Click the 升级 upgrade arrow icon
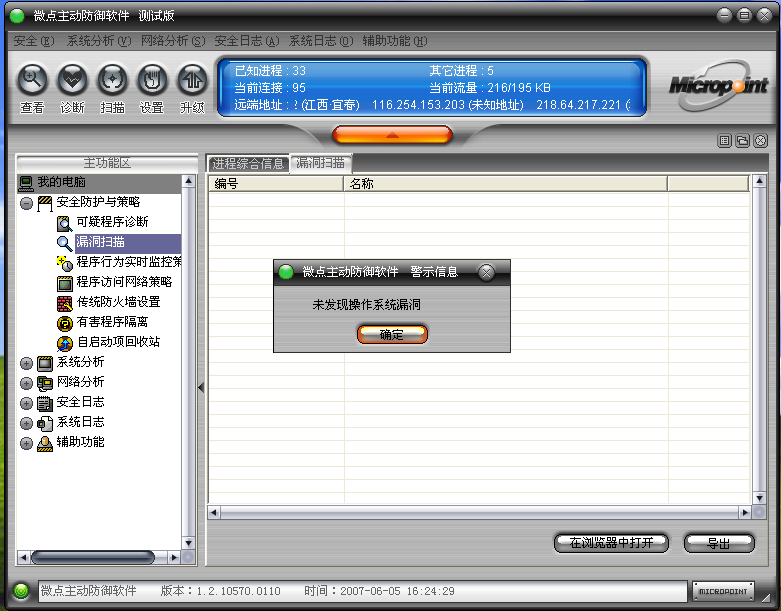 click(x=192, y=80)
